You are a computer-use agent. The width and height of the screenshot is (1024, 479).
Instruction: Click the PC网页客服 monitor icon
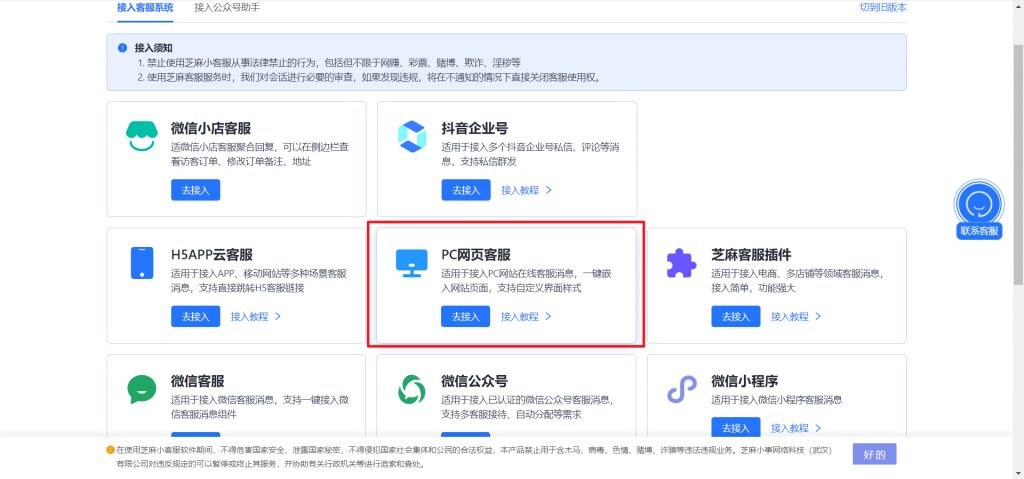[411, 263]
